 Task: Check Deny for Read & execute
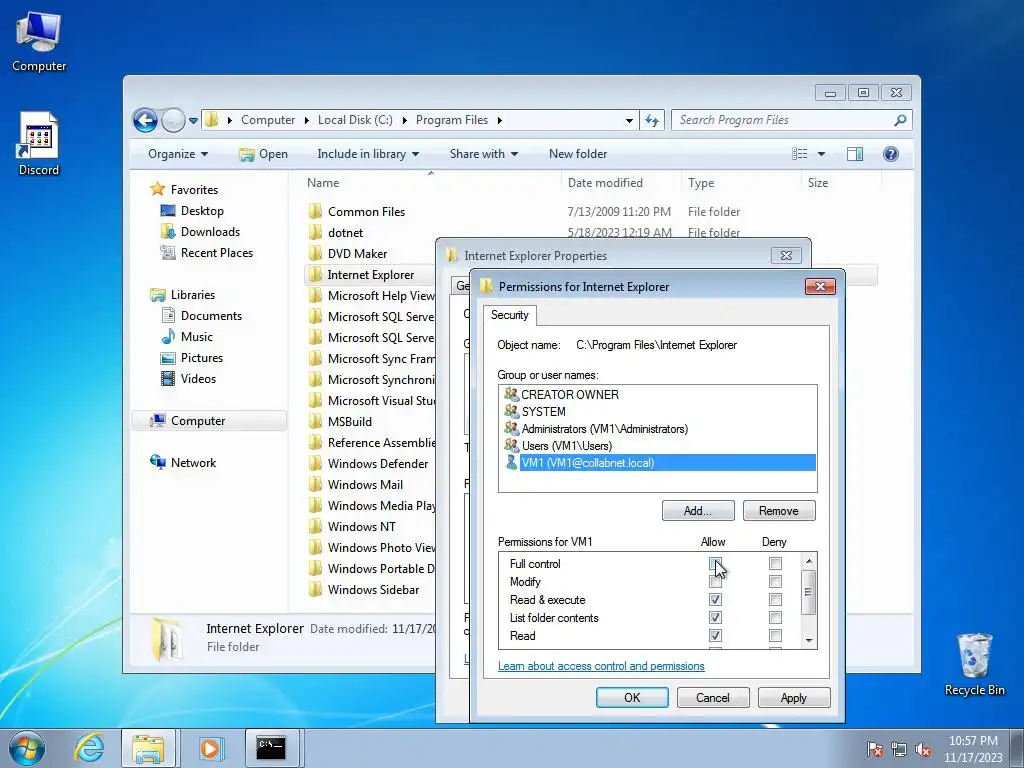click(775, 600)
